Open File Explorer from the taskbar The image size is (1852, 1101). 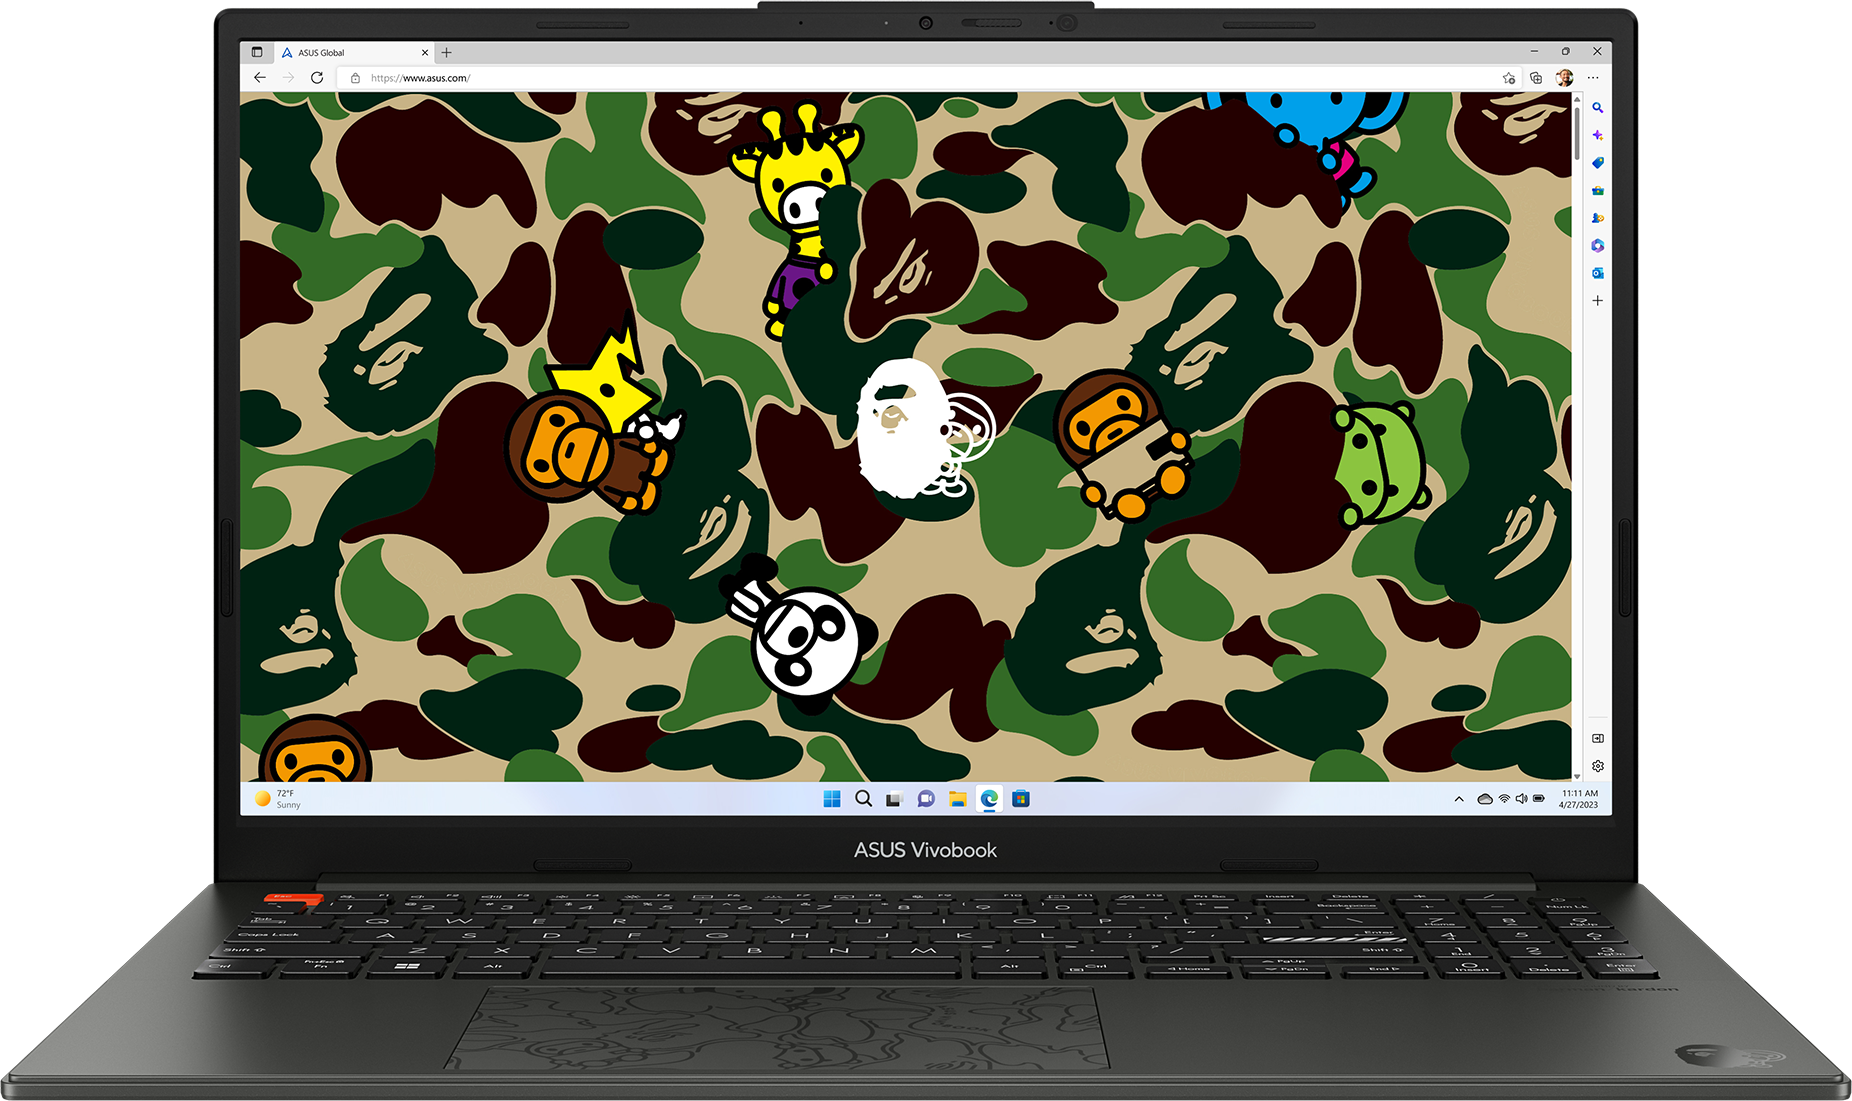click(958, 799)
